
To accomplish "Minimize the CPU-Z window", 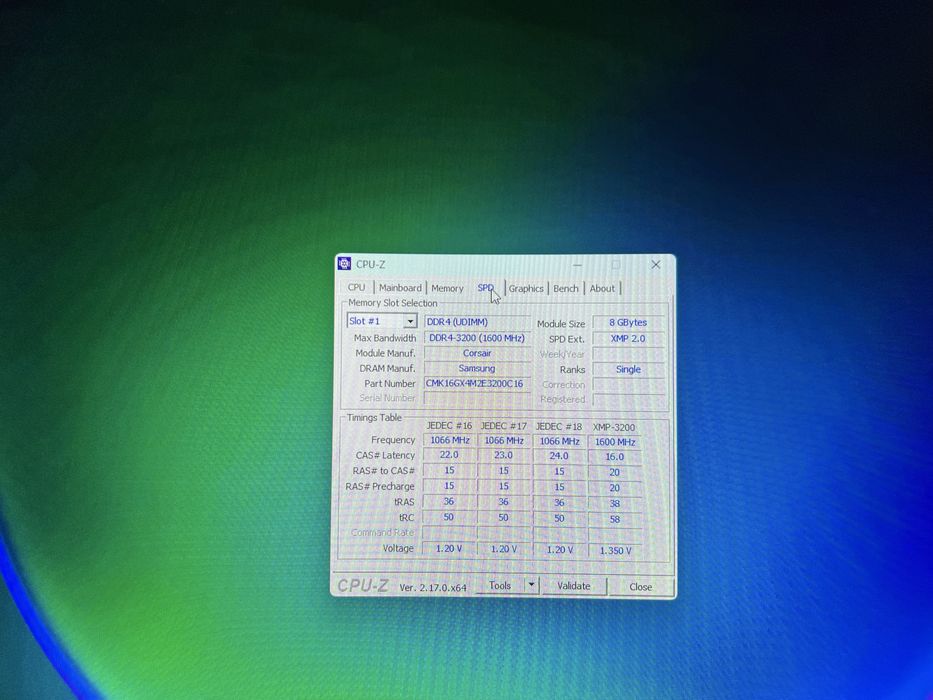I will pos(577,264).
